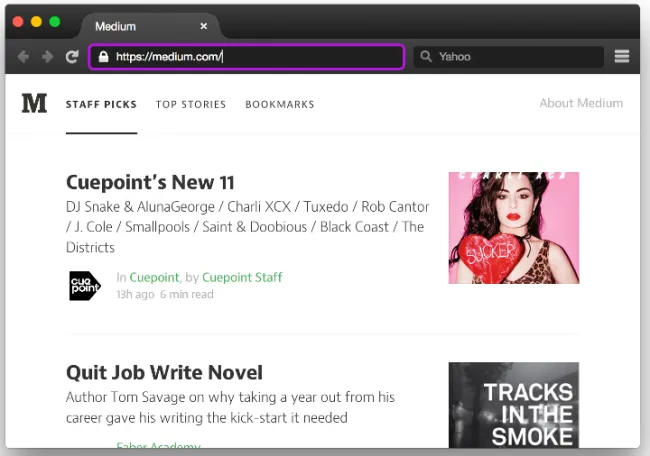Screen dimensions: 650x456
Task: Open the Cuepoint publication link
Action: pyautogui.click(x=154, y=277)
